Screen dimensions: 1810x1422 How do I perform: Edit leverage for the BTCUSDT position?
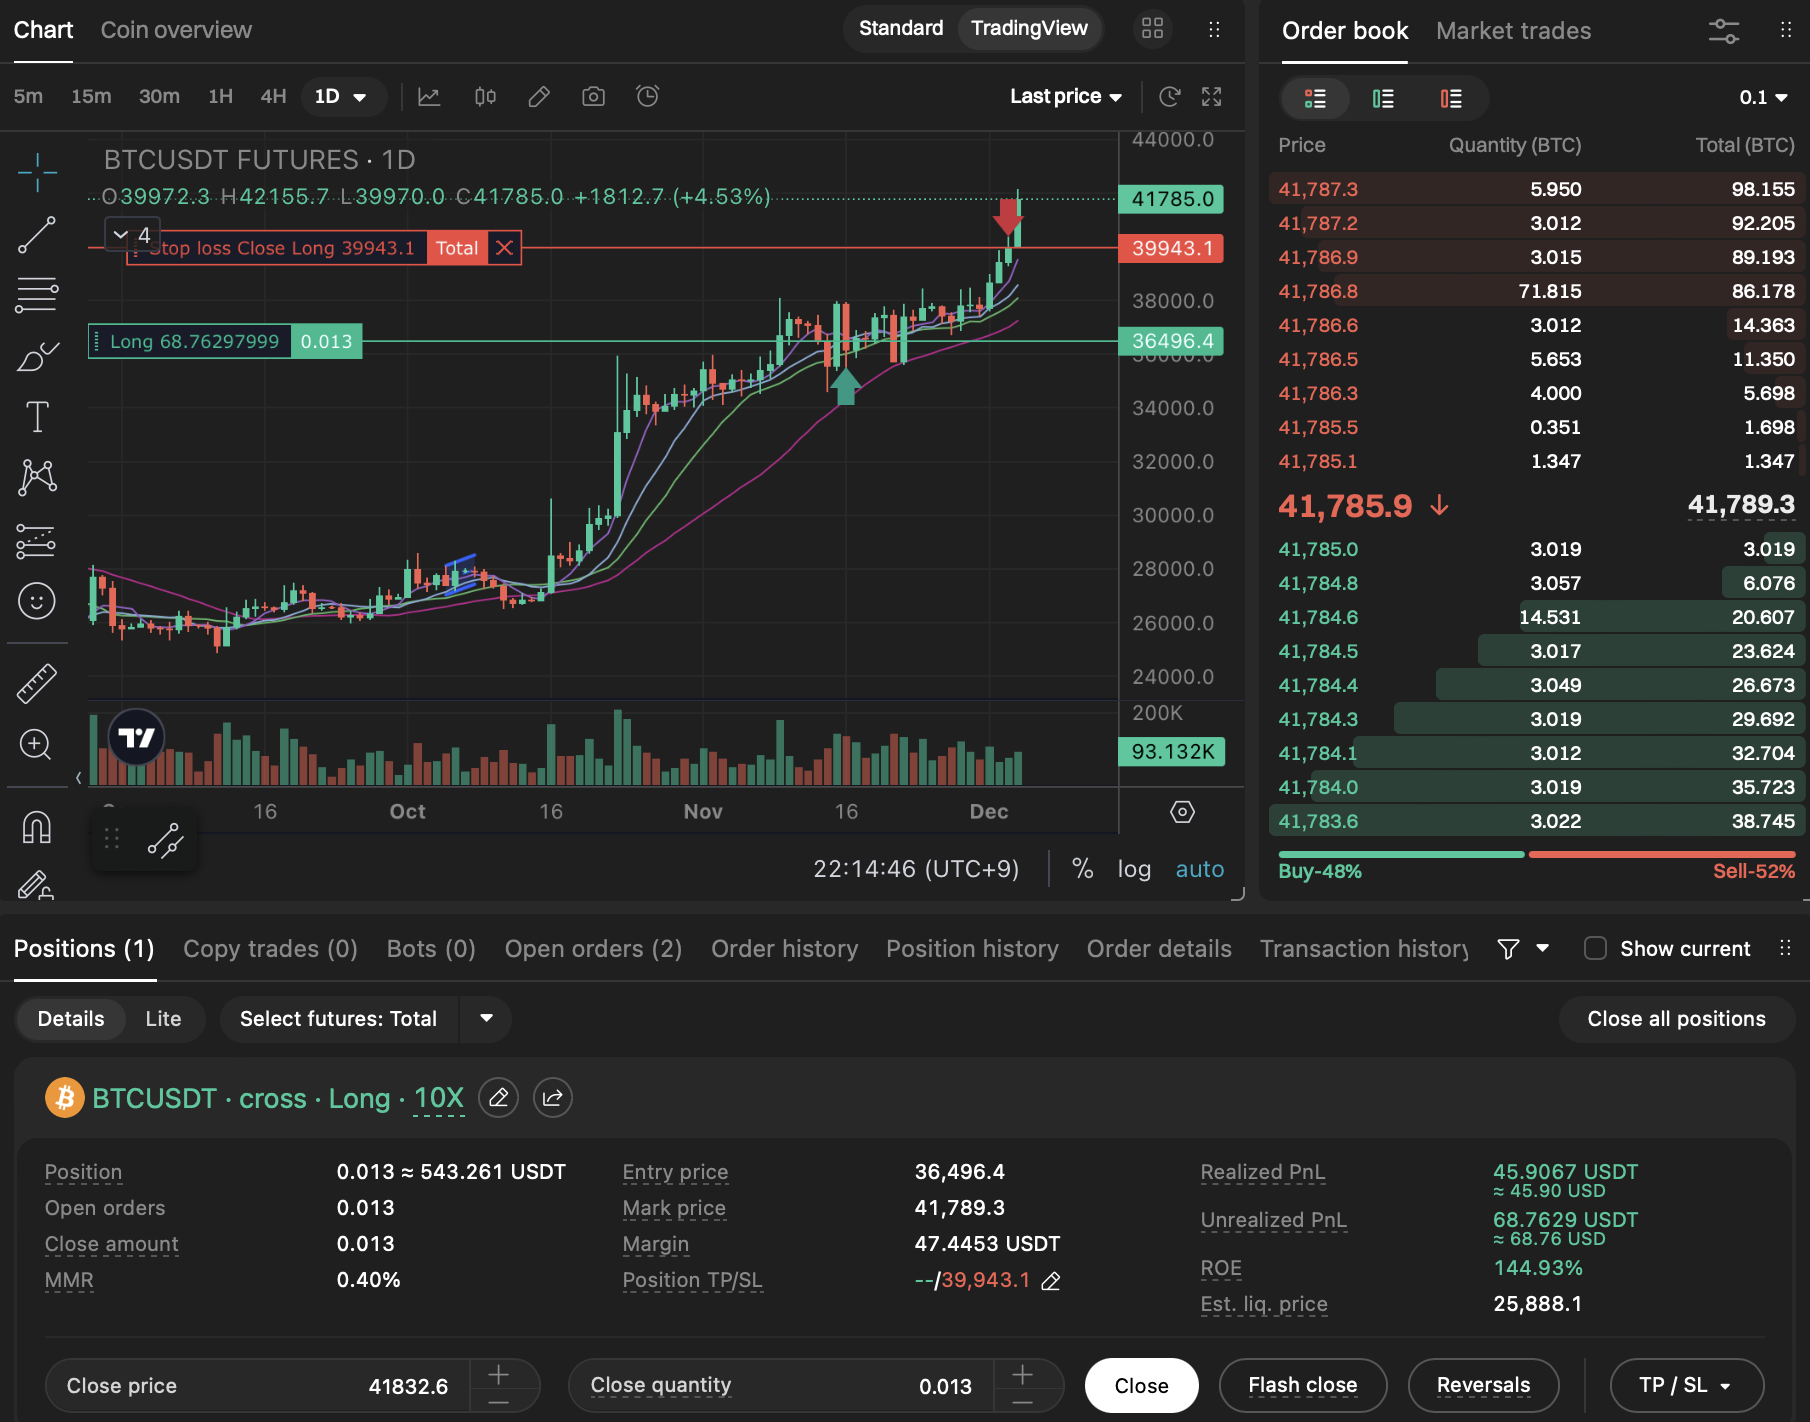pyautogui.click(x=498, y=1098)
